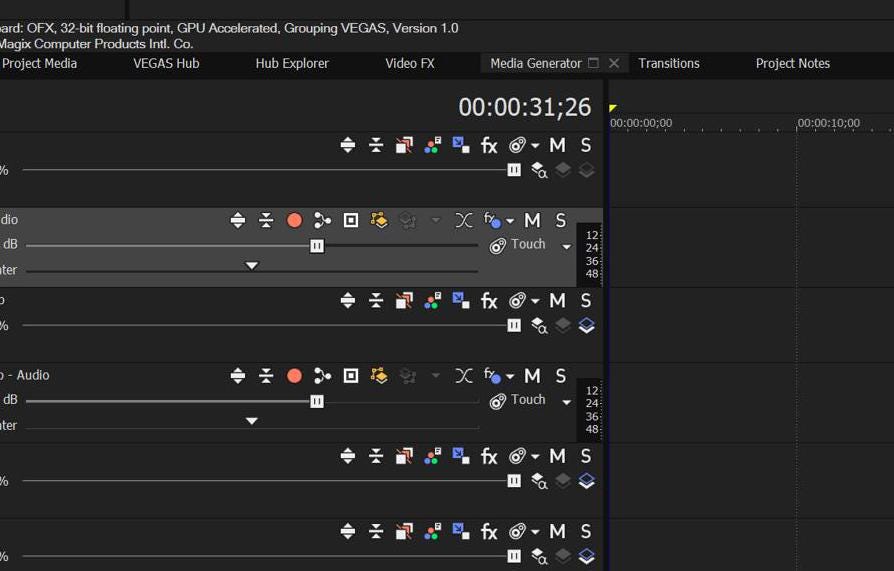Mute the video track above '- Audio'
Screen dimensions: 894x571
tap(558, 301)
